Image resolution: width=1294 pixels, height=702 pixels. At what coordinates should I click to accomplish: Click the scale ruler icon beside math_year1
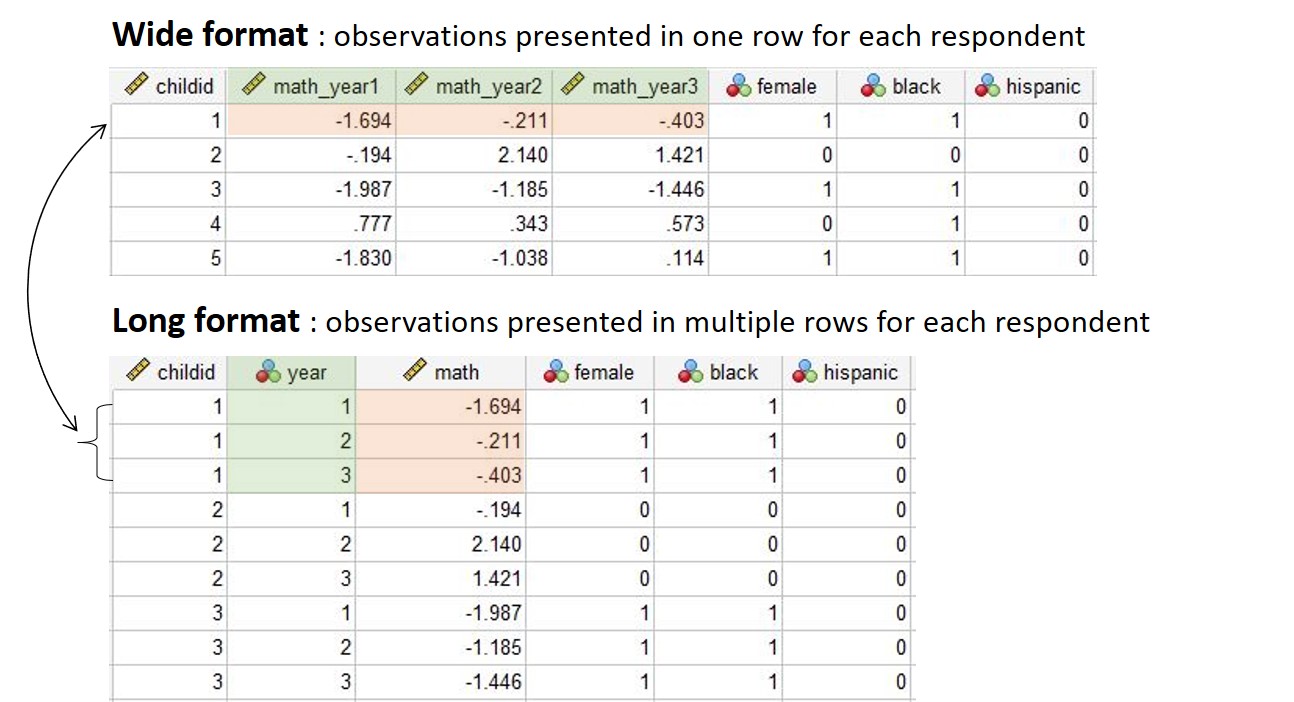(x=255, y=86)
